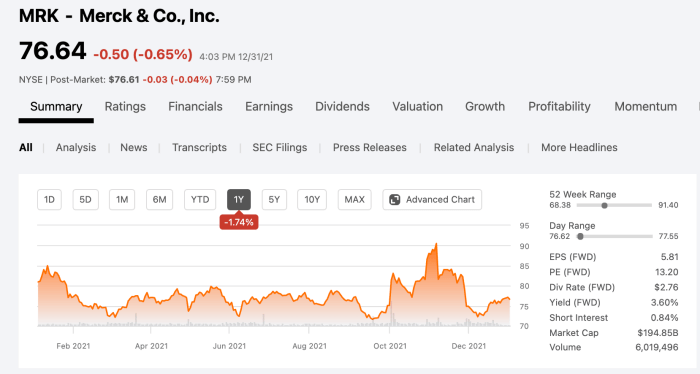Image resolution: width=700 pixels, height=374 pixels.
Task: Filter headlines by Analysis
Action: [x=76, y=148]
